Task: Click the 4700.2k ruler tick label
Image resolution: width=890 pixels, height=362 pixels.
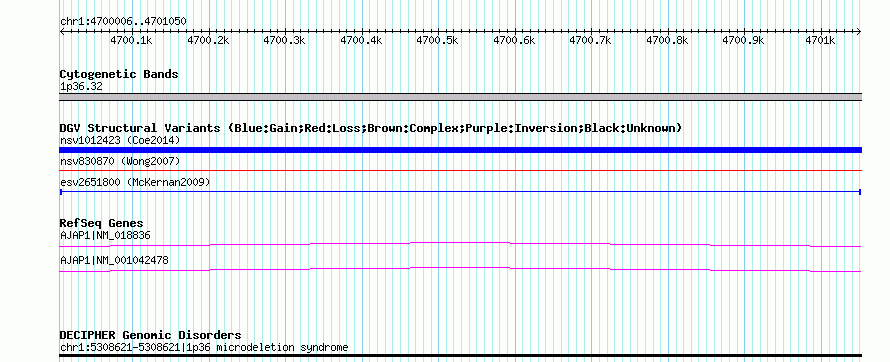Action: pyautogui.click(x=208, y=40)
